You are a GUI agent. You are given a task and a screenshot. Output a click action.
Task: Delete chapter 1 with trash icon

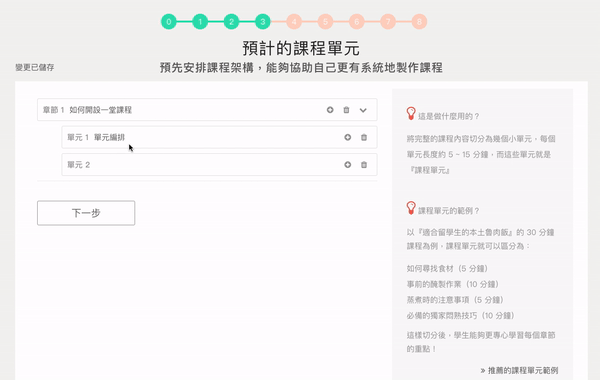pyautogui.click(x=346, y=110)
